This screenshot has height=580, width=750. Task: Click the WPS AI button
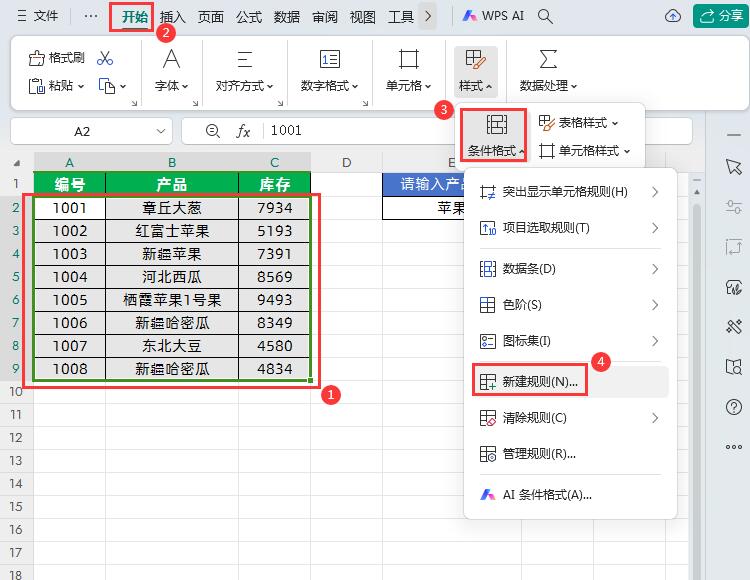pyautogui.click(x=493, y=16)
